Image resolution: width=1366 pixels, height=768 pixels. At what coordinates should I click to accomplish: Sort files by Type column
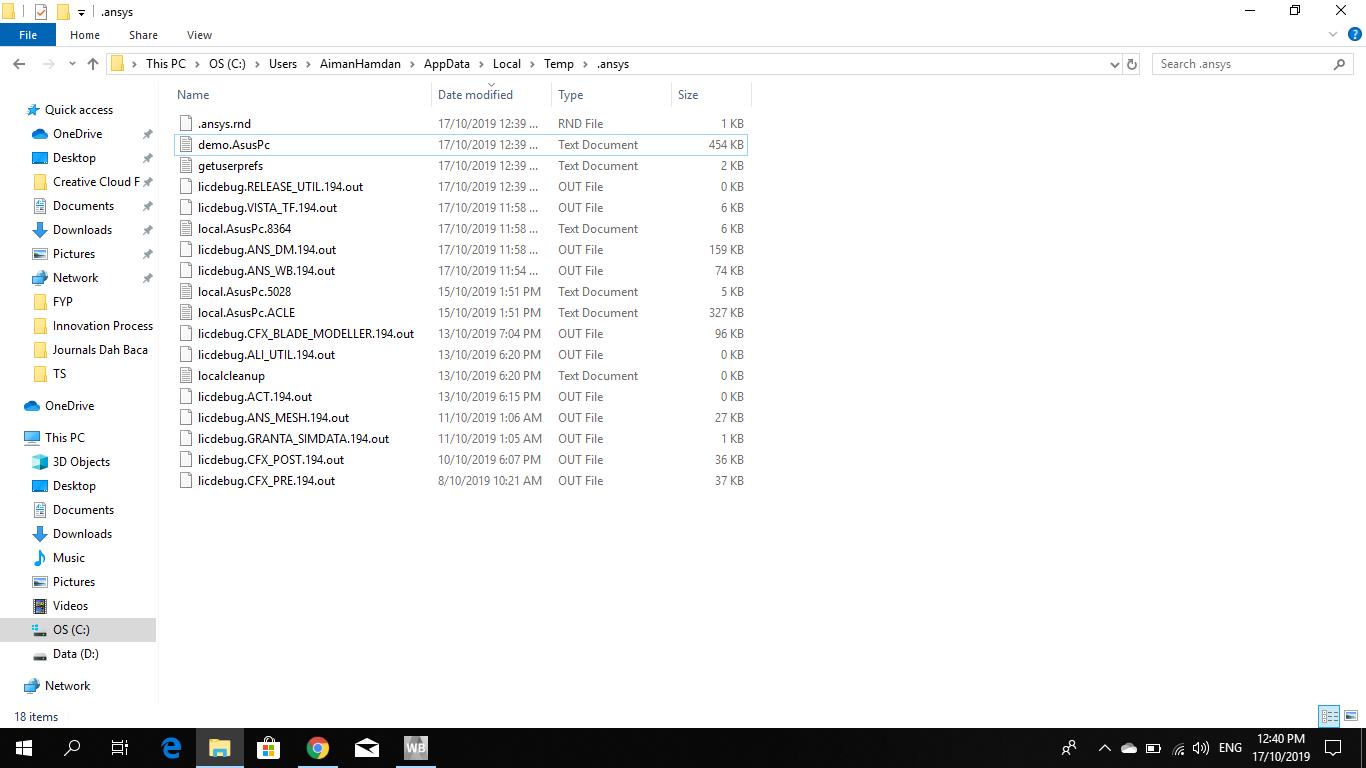tap(570, 95)
